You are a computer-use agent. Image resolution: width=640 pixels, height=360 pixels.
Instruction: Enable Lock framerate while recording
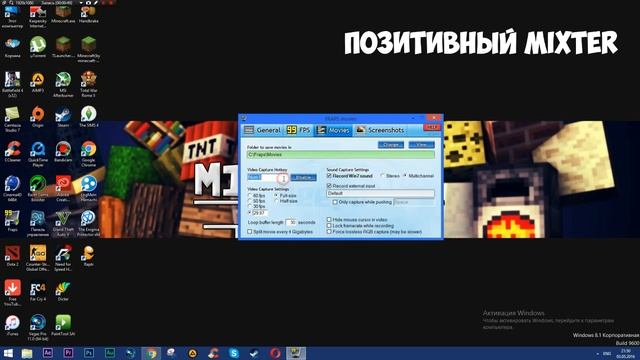click(x=329, y=226)
